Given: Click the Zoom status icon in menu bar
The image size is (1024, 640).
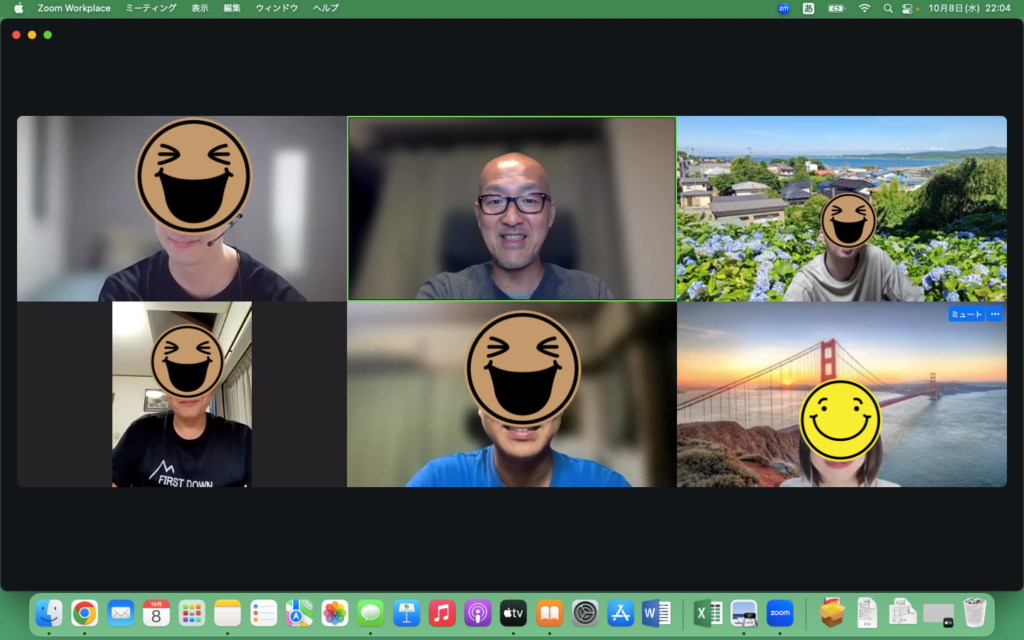Looking at the screenshot, I should coord(783,8).
